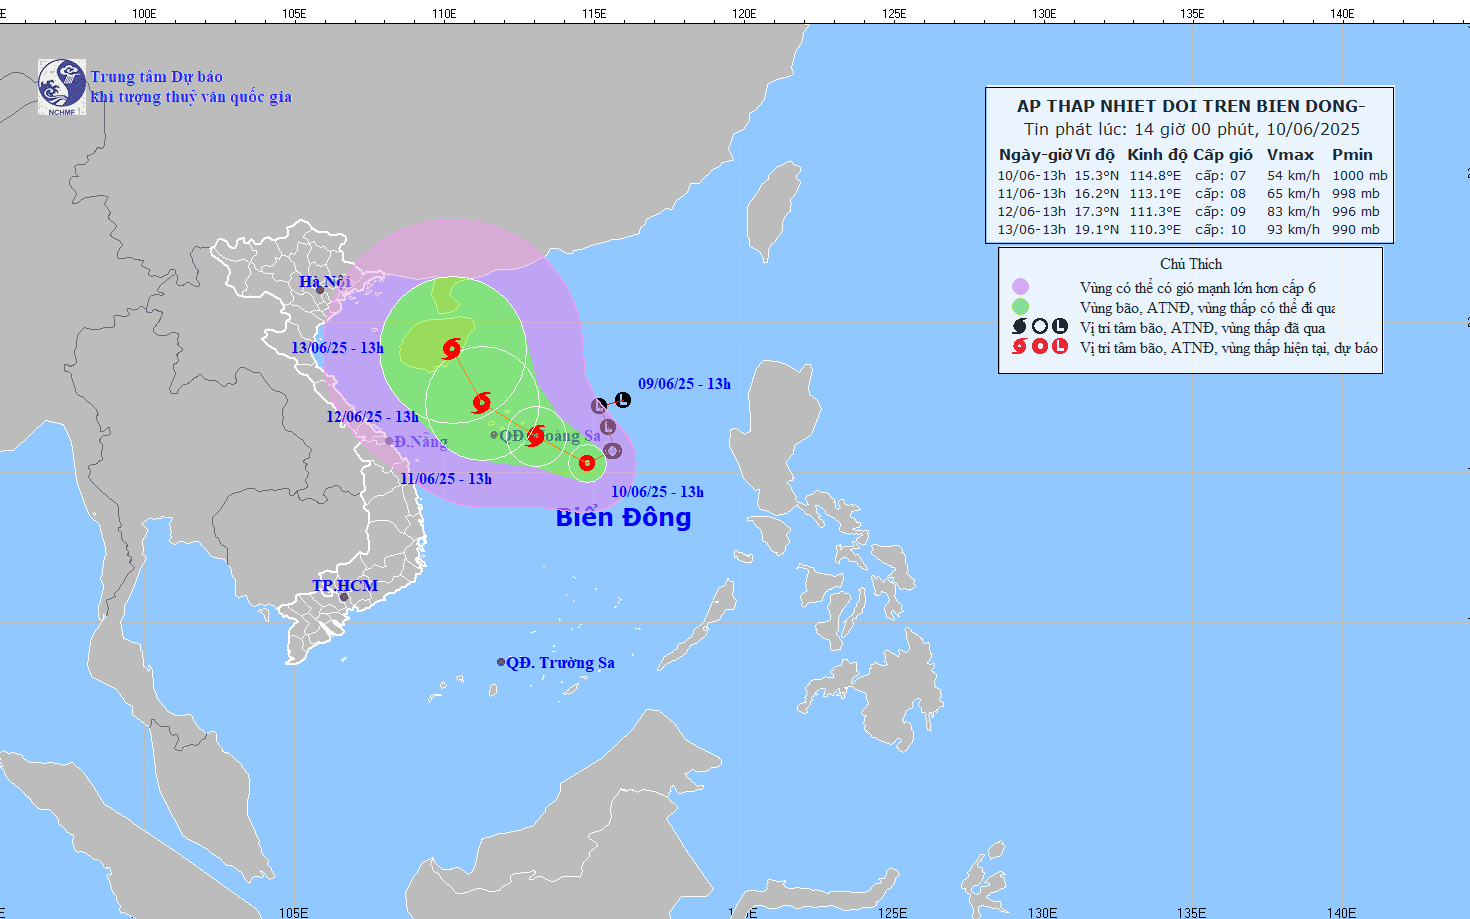The height and width of the screenshot is (919, 1470).
Task: Click the 'Vmax' column header
Action: pos(1290,155)
